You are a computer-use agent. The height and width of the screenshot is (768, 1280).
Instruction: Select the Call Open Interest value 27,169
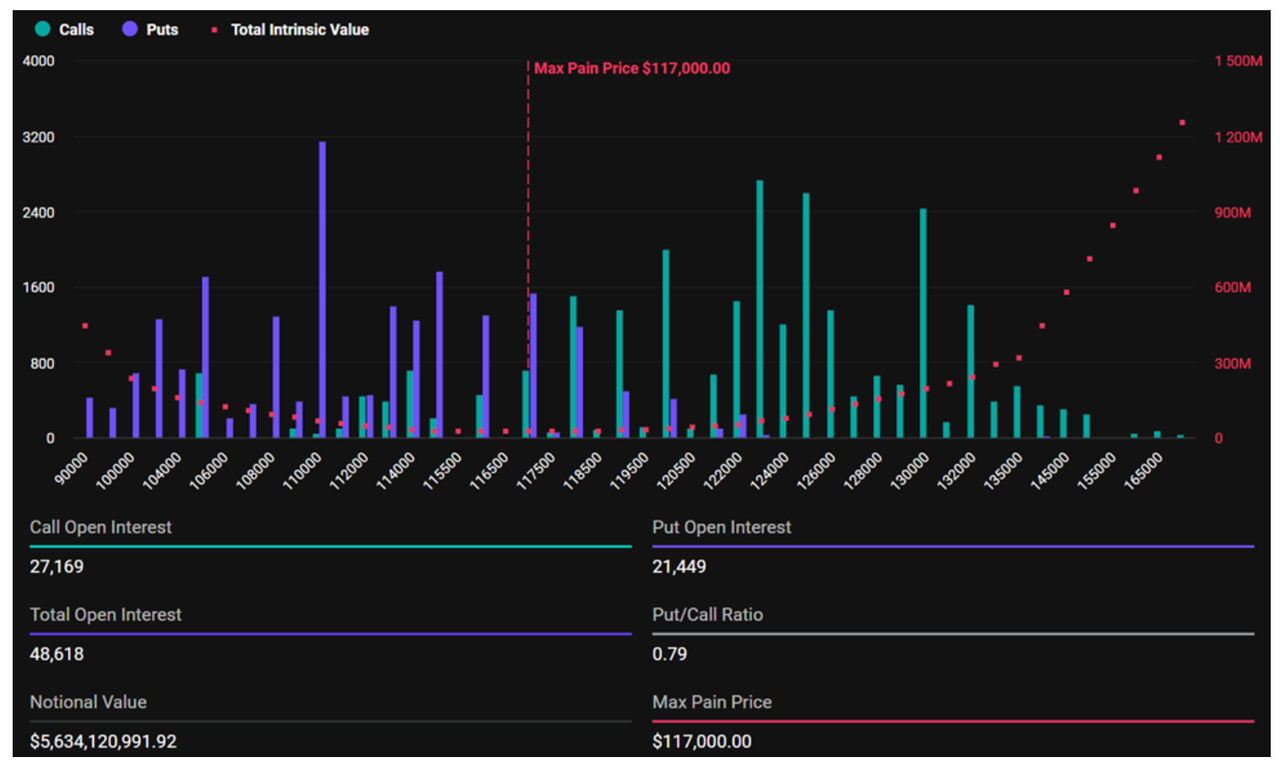pos(57,567)
